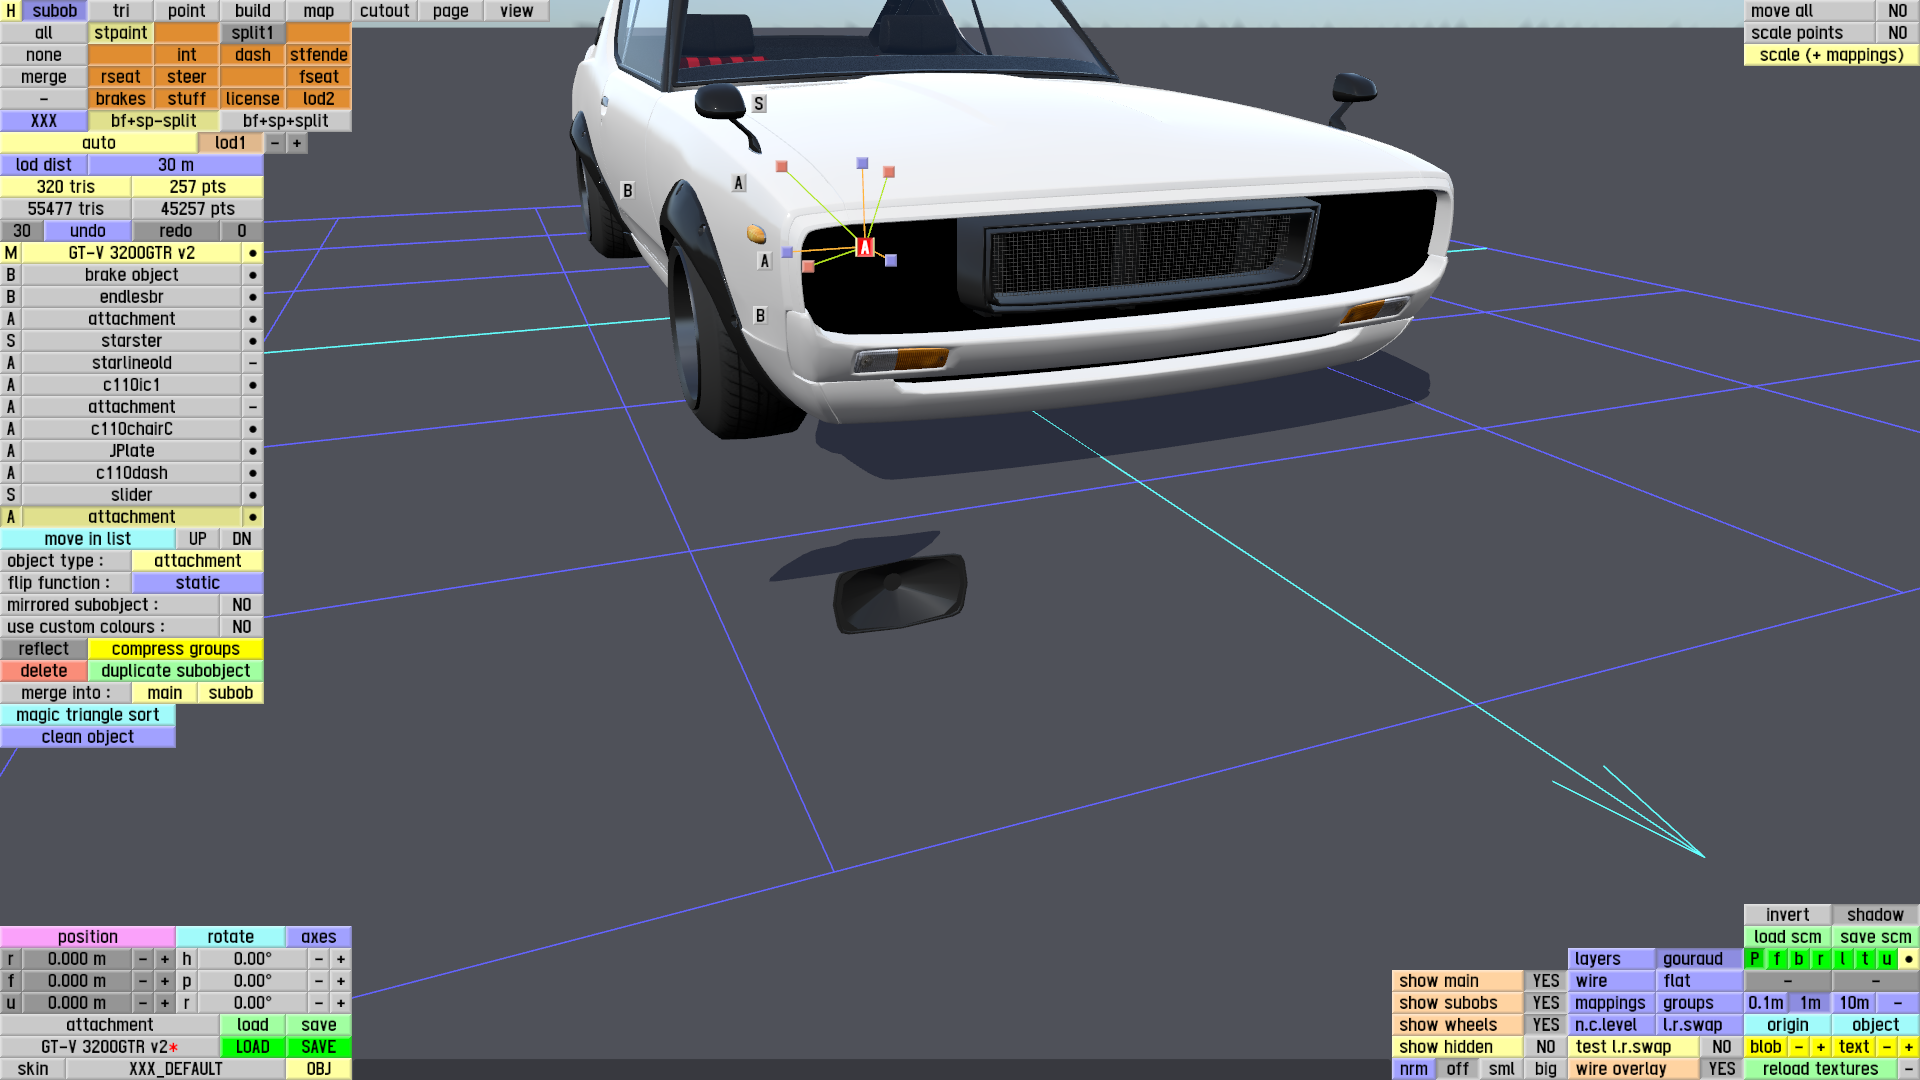The image size is (1920, 1080).
Task: Click duplicate subobject button
Action: [x=175, y=671]
